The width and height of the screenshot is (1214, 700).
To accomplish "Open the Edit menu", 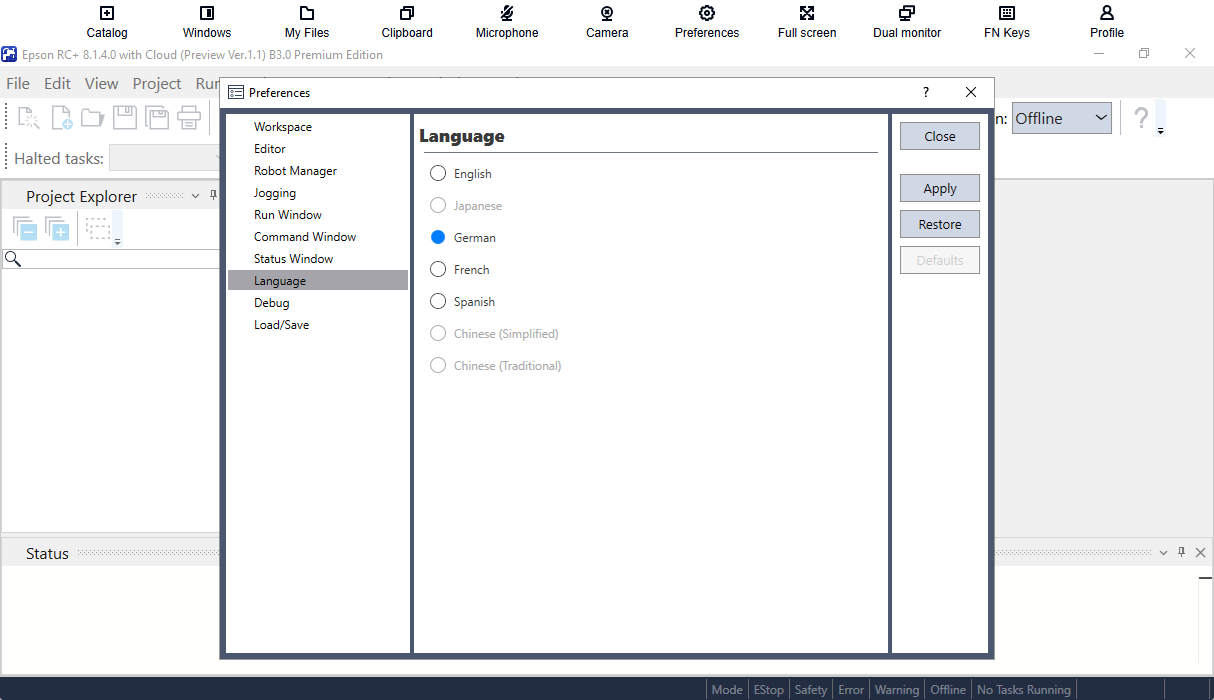I will click(57, 84).
